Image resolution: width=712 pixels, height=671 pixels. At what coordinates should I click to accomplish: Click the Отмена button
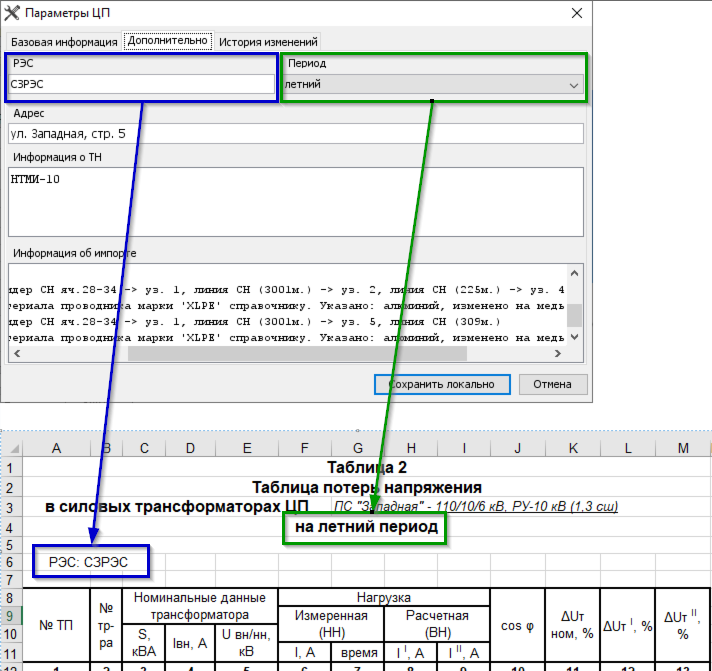(x=553, y=385)
